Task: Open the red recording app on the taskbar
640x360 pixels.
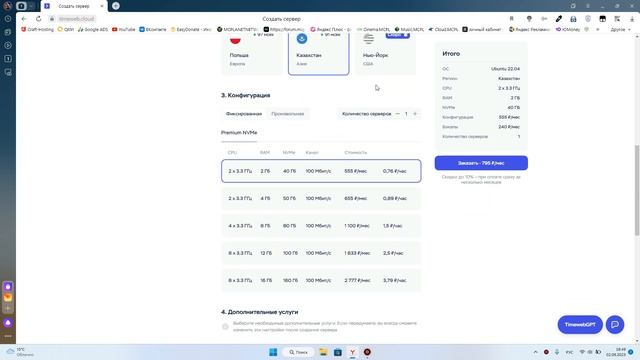Action: coord(367,352)
